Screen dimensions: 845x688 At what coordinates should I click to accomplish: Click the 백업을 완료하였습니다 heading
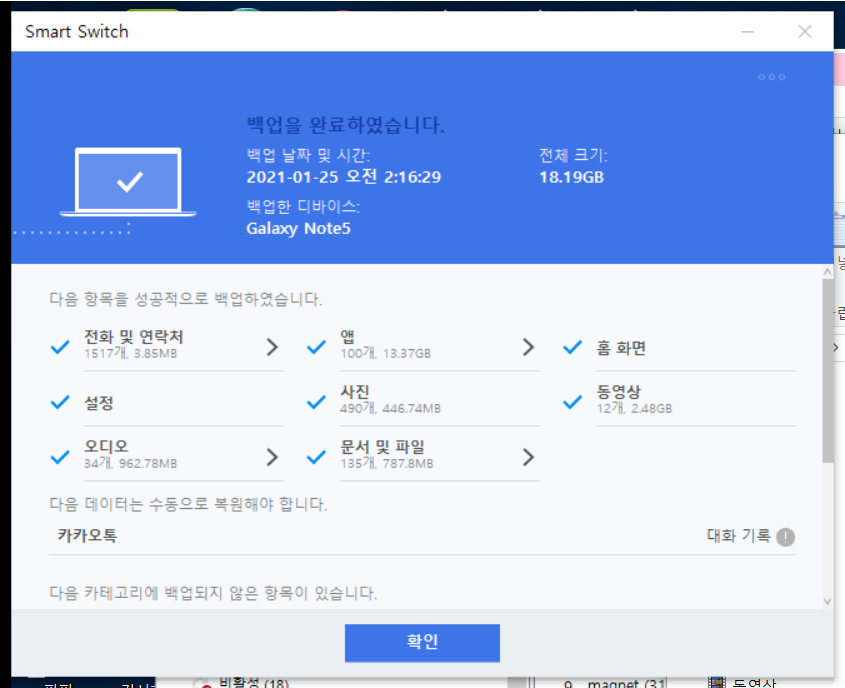(345, 125)
